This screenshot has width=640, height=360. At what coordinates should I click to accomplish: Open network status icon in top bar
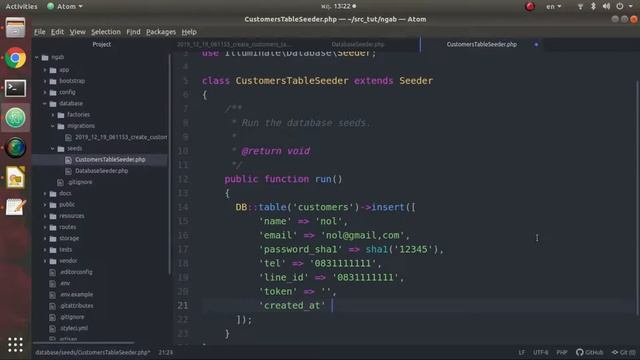pyautogui.click(x=580, y=7)
